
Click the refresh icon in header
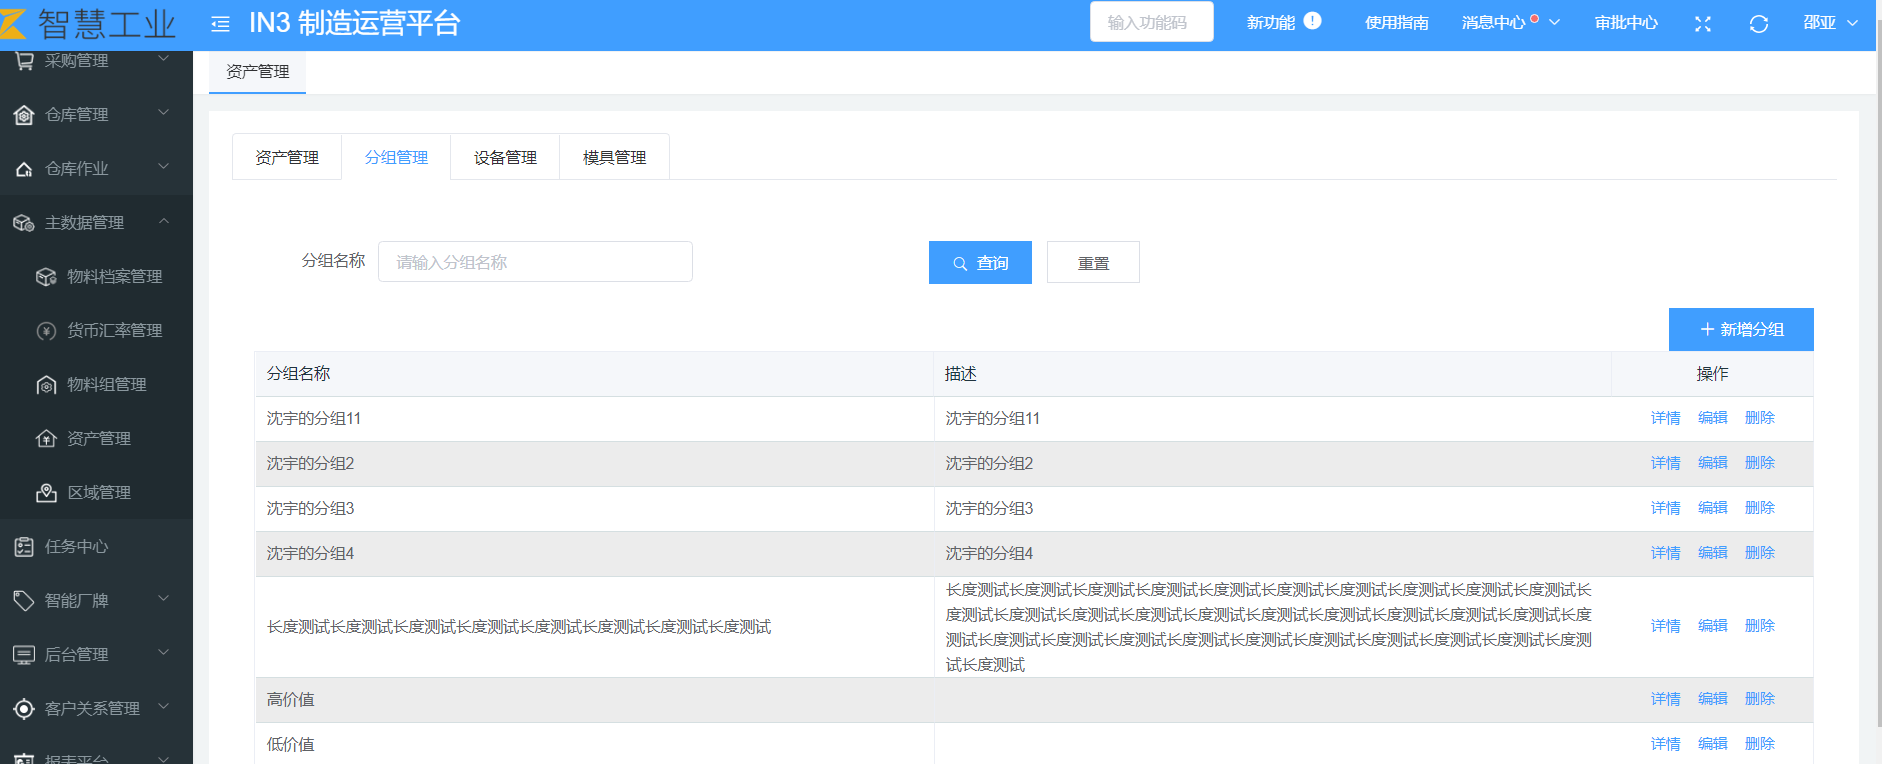1759,24
